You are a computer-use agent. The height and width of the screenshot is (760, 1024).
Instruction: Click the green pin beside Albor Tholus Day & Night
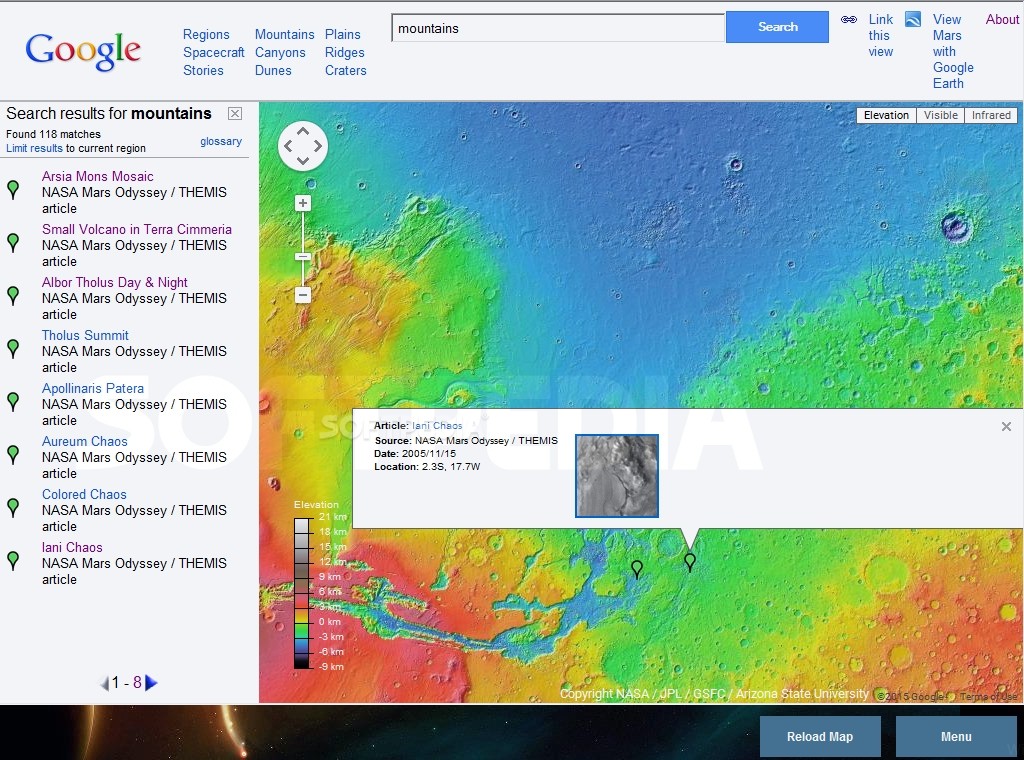(13, 295)
